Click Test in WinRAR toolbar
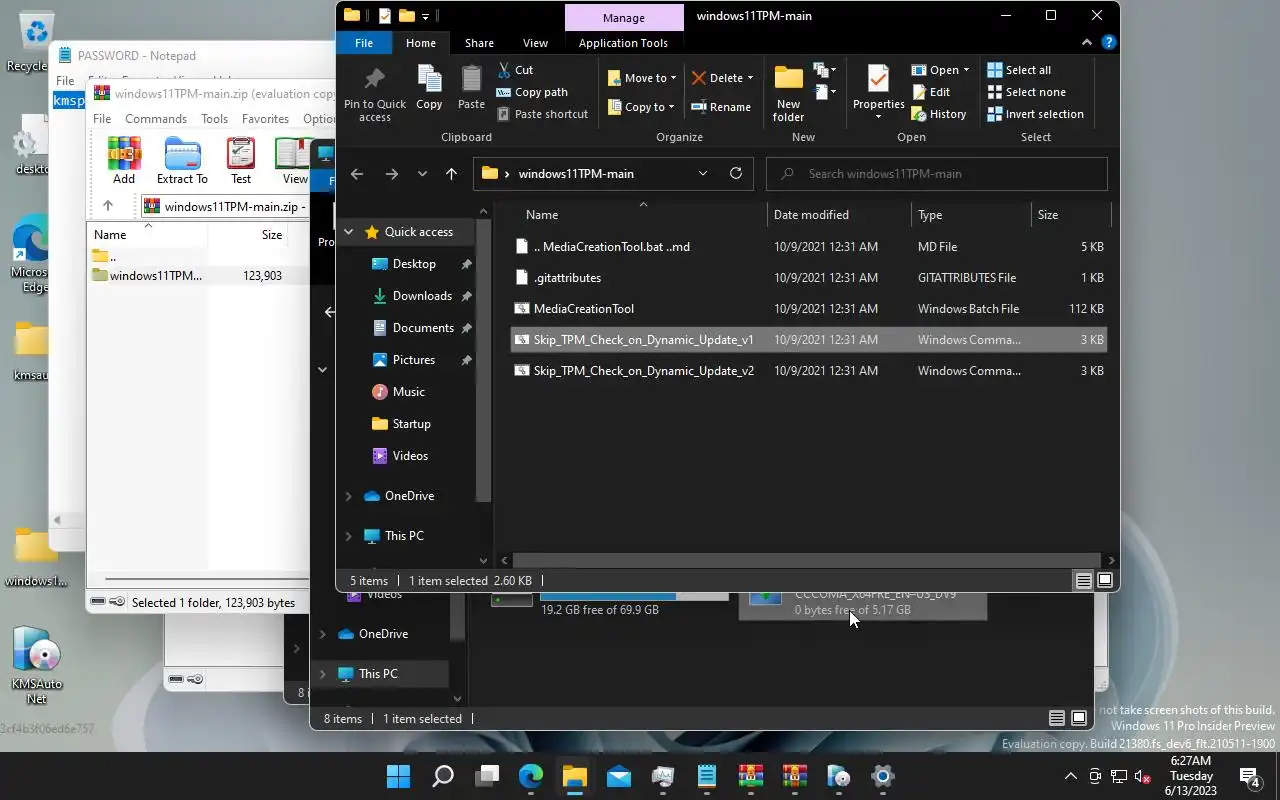This screenshot has width=1280, height=800. [x=241, y=161]
